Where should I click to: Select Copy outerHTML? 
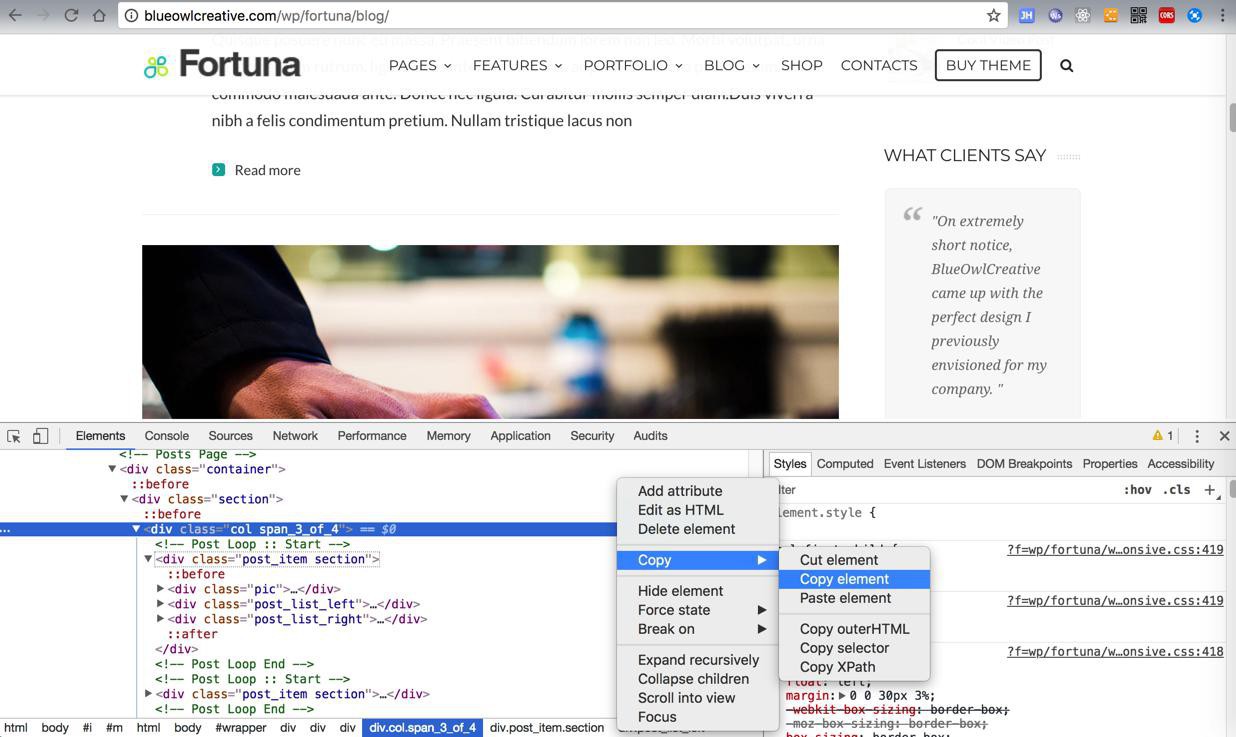click(854, 629)
